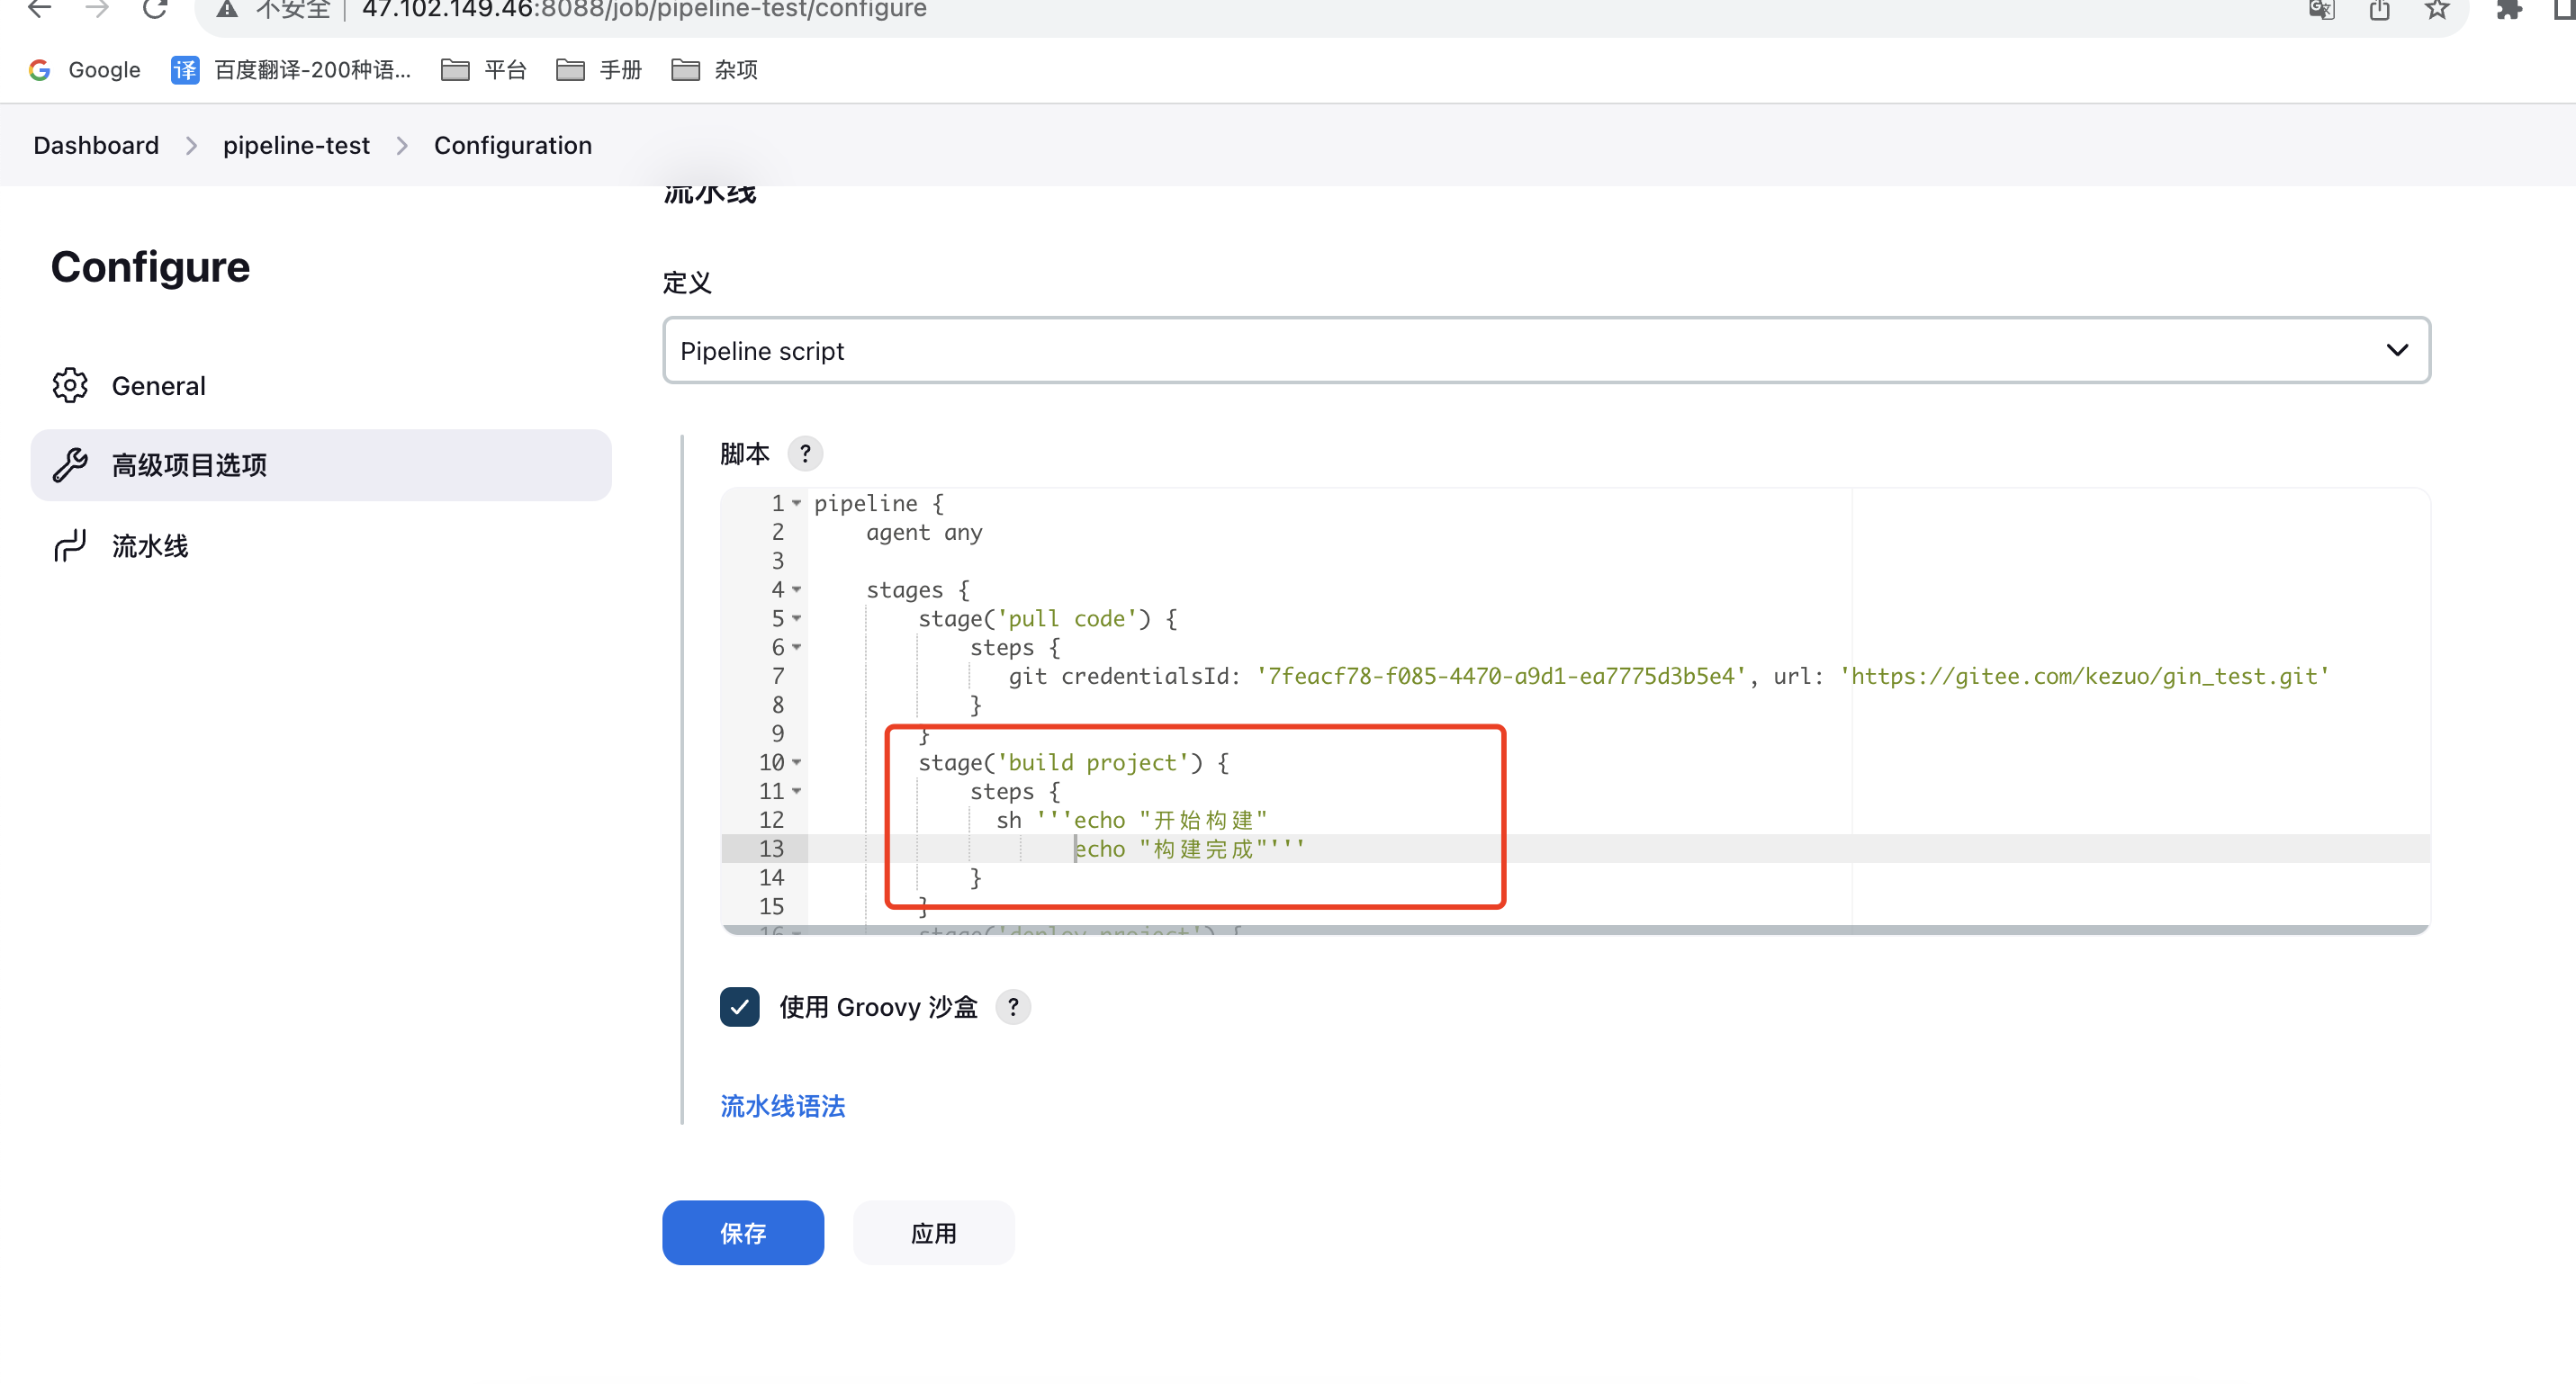Click the browser back arrow

click(39, 9)
